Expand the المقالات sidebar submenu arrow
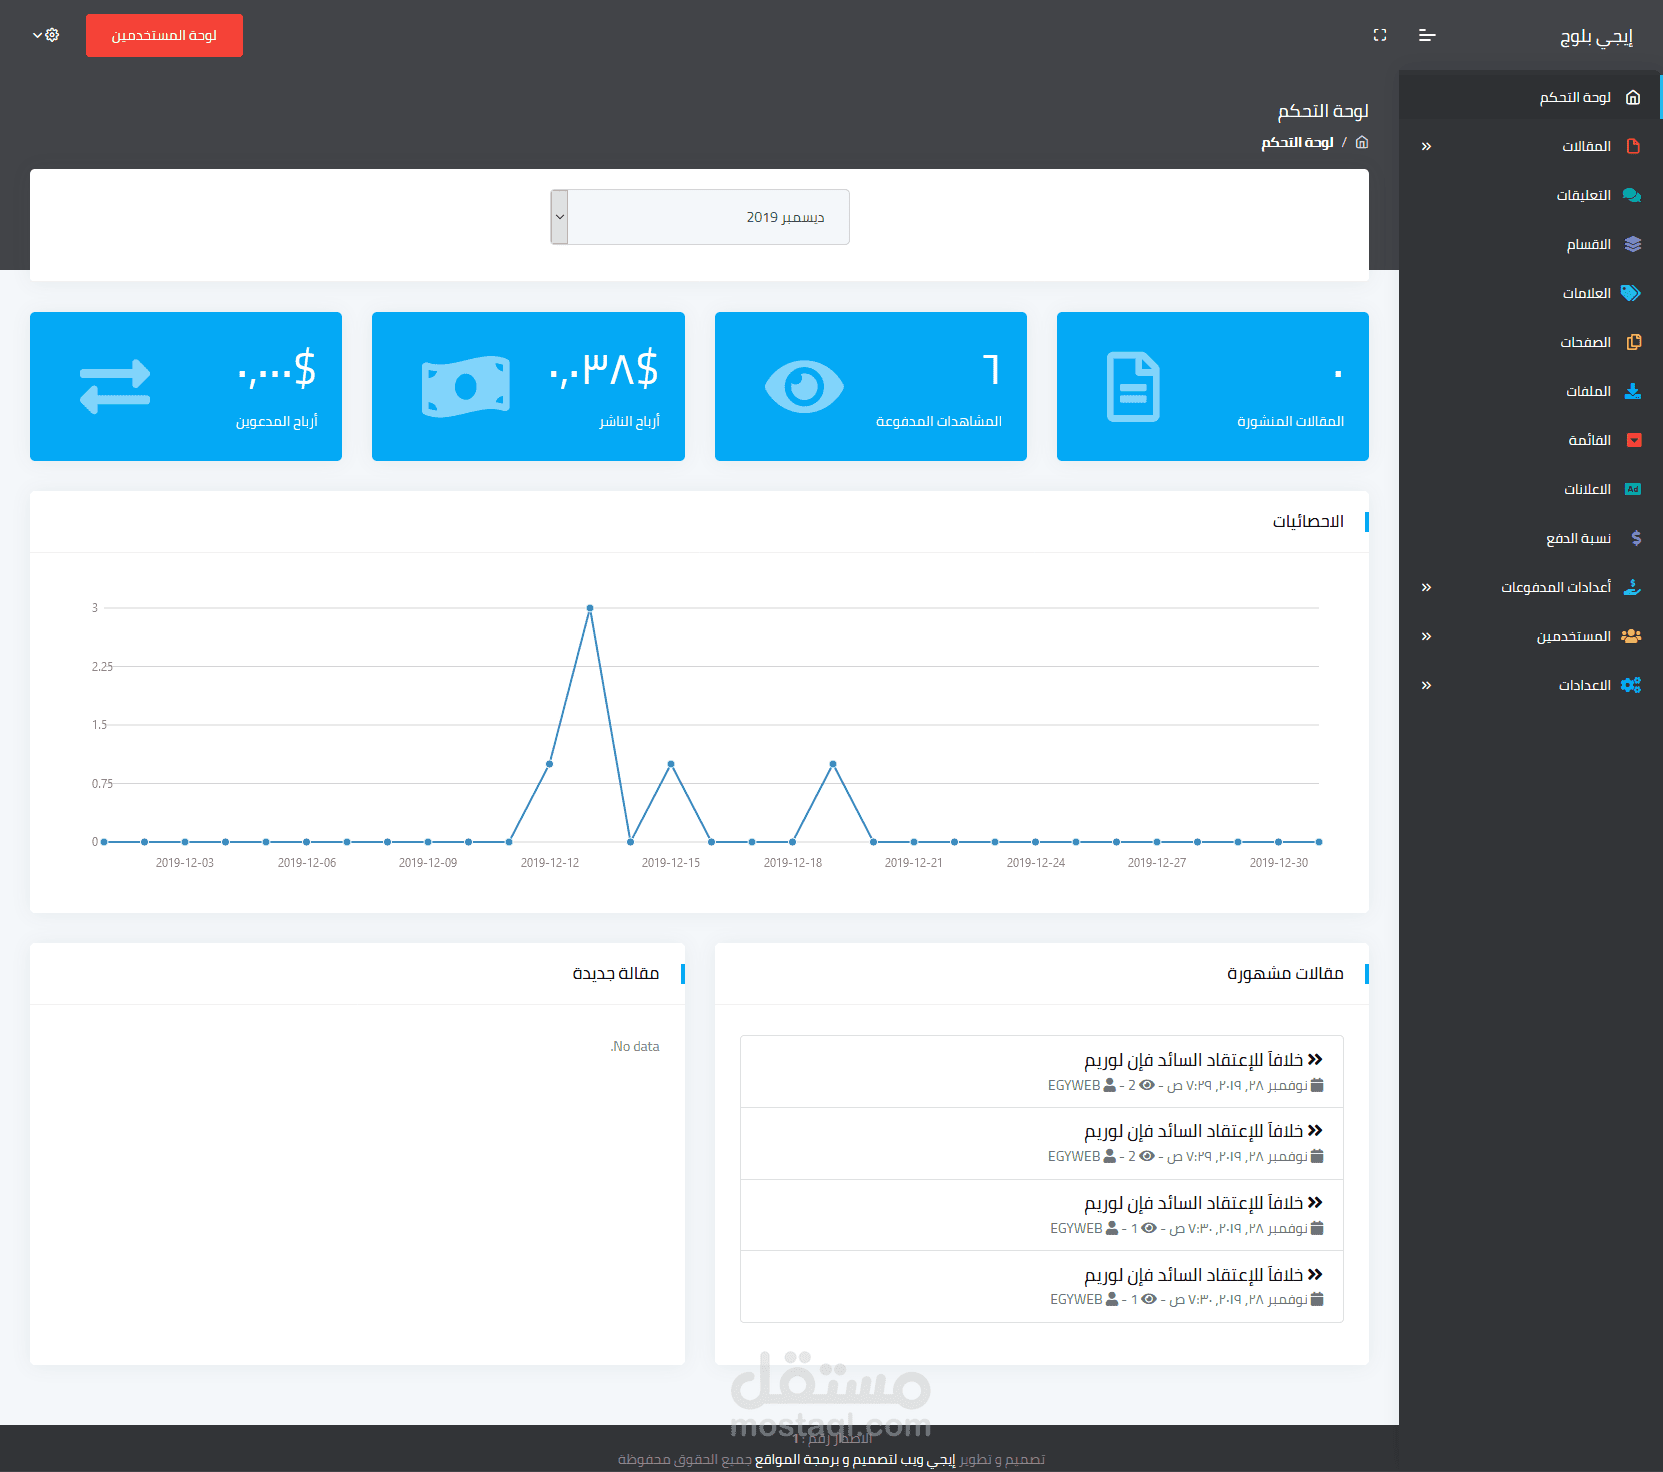1663x1472 pixels. tap(1426, 147)
